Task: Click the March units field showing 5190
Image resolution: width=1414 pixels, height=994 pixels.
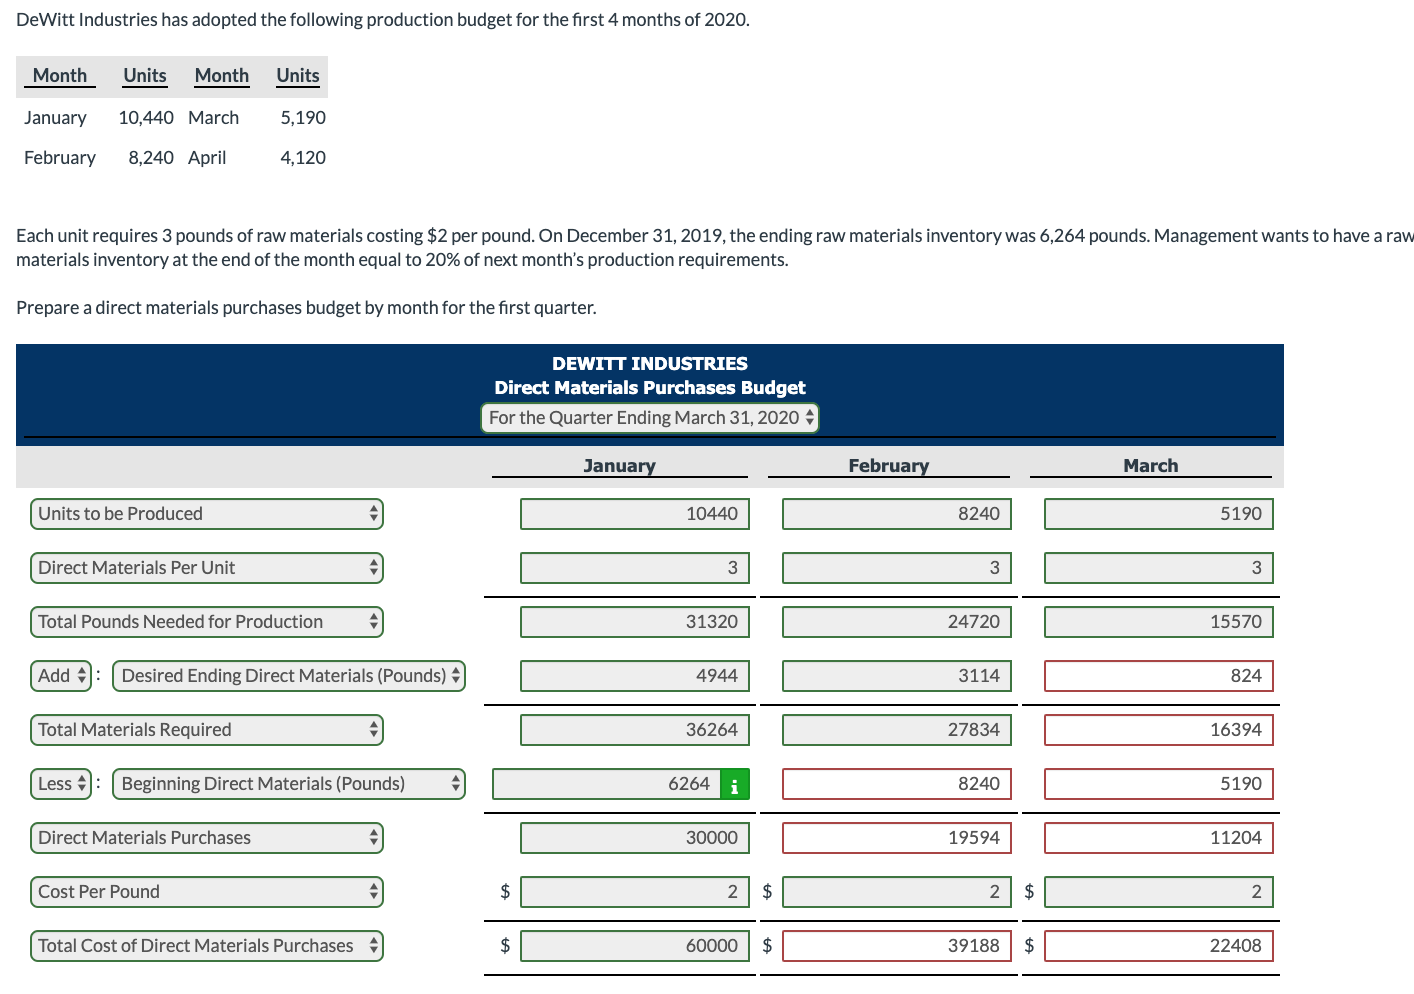Action: (x=1159, y=514)
